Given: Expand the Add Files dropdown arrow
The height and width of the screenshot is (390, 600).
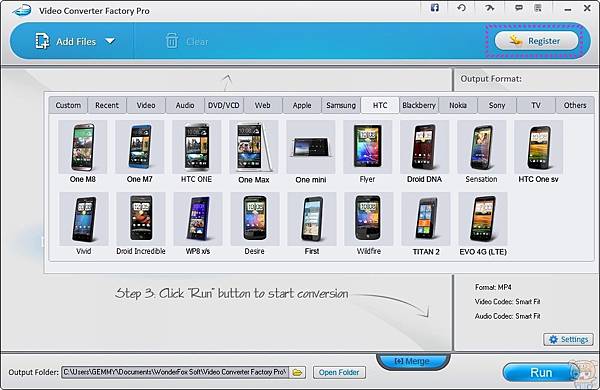Looking at the screenshot, I should pos(110,41).
